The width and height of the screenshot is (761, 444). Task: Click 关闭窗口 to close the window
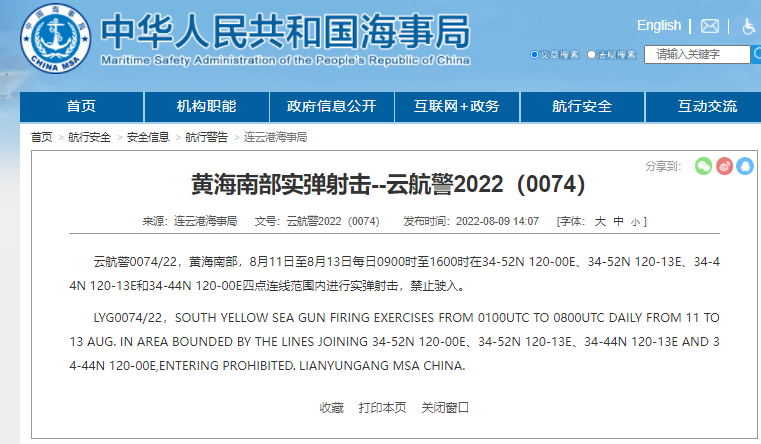click(445, 407)
